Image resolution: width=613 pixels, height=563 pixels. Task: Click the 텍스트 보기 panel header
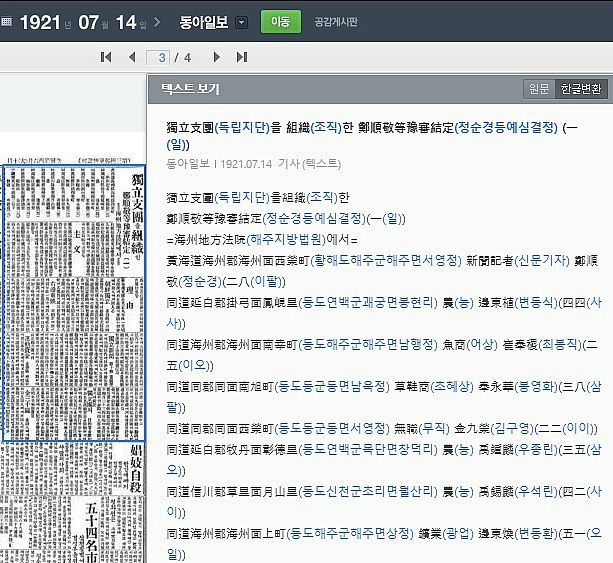coord(191,89)
